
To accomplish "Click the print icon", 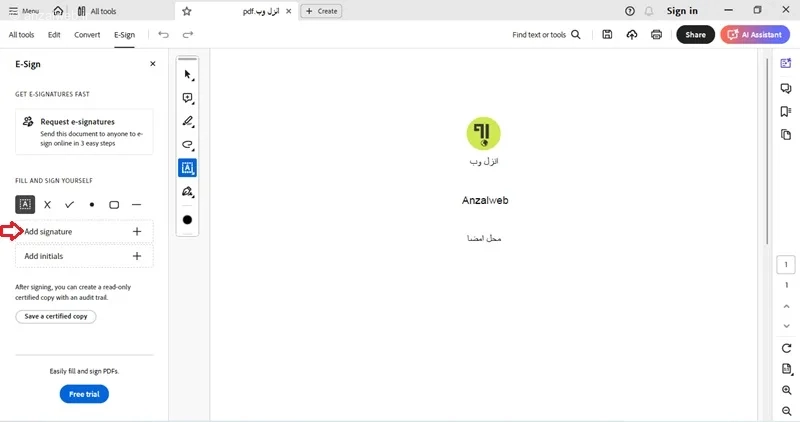I will pyautogui.click(x=656, y=35).
